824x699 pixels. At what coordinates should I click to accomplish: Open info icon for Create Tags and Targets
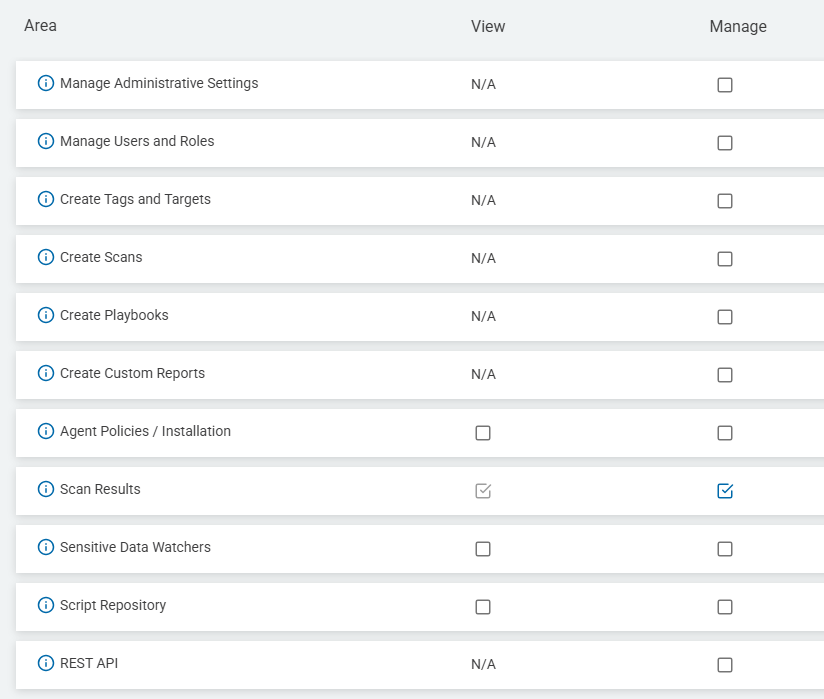click(45, 200)
